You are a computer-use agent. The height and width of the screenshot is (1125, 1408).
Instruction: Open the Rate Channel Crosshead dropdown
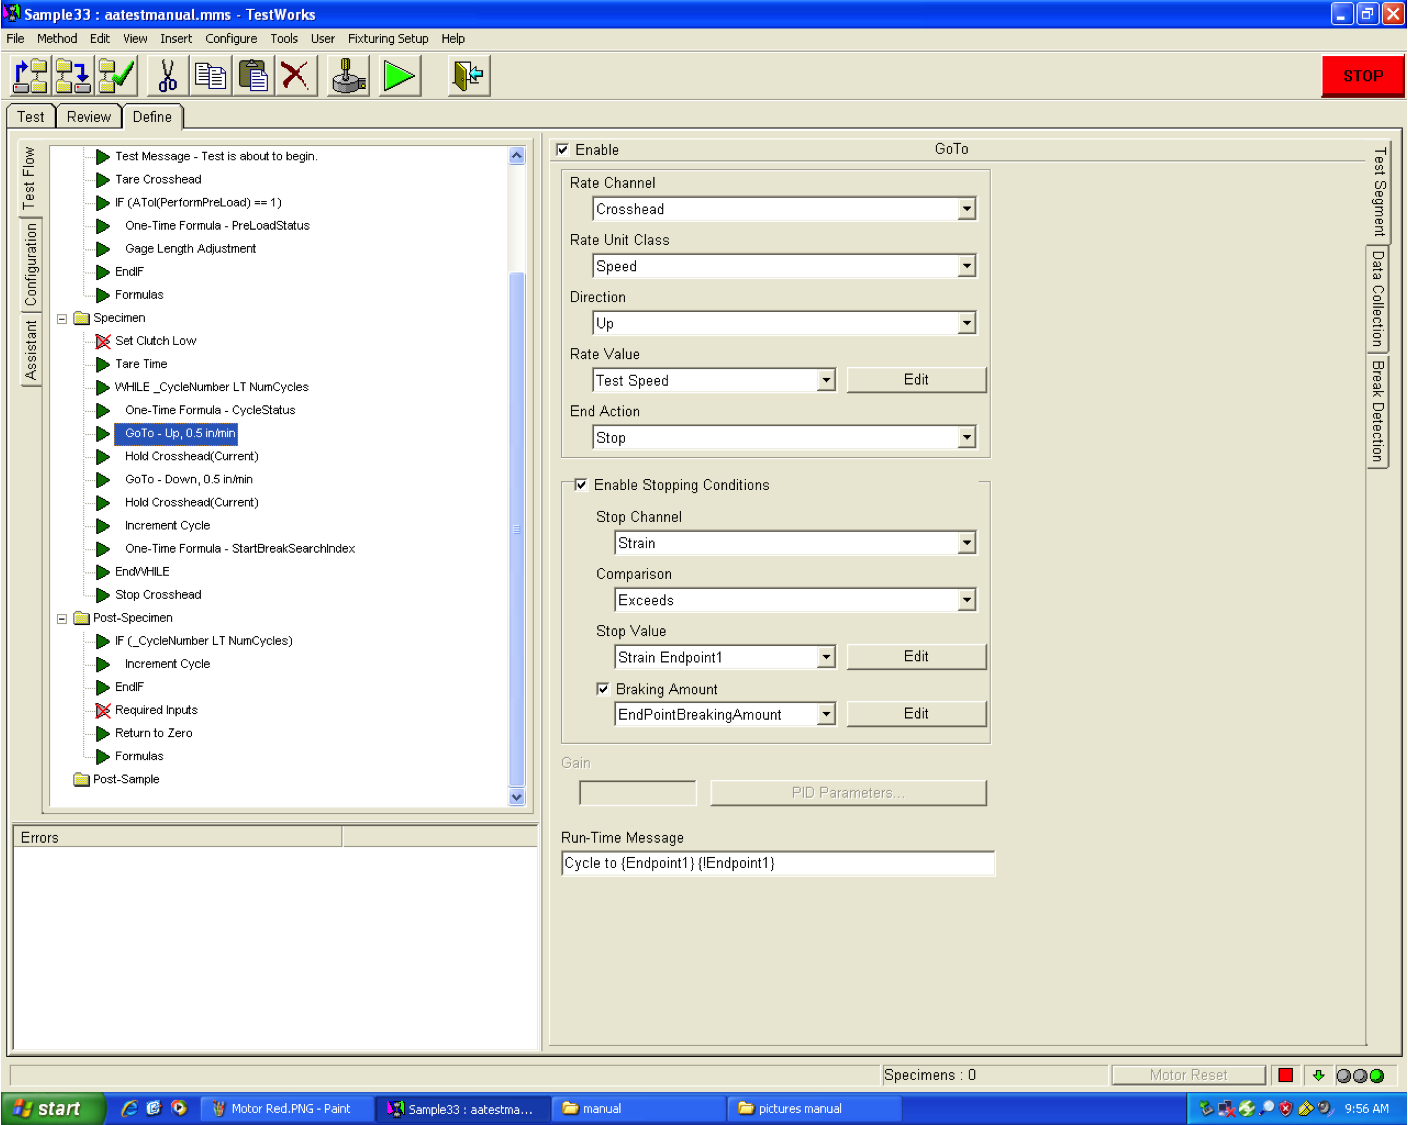966,209
